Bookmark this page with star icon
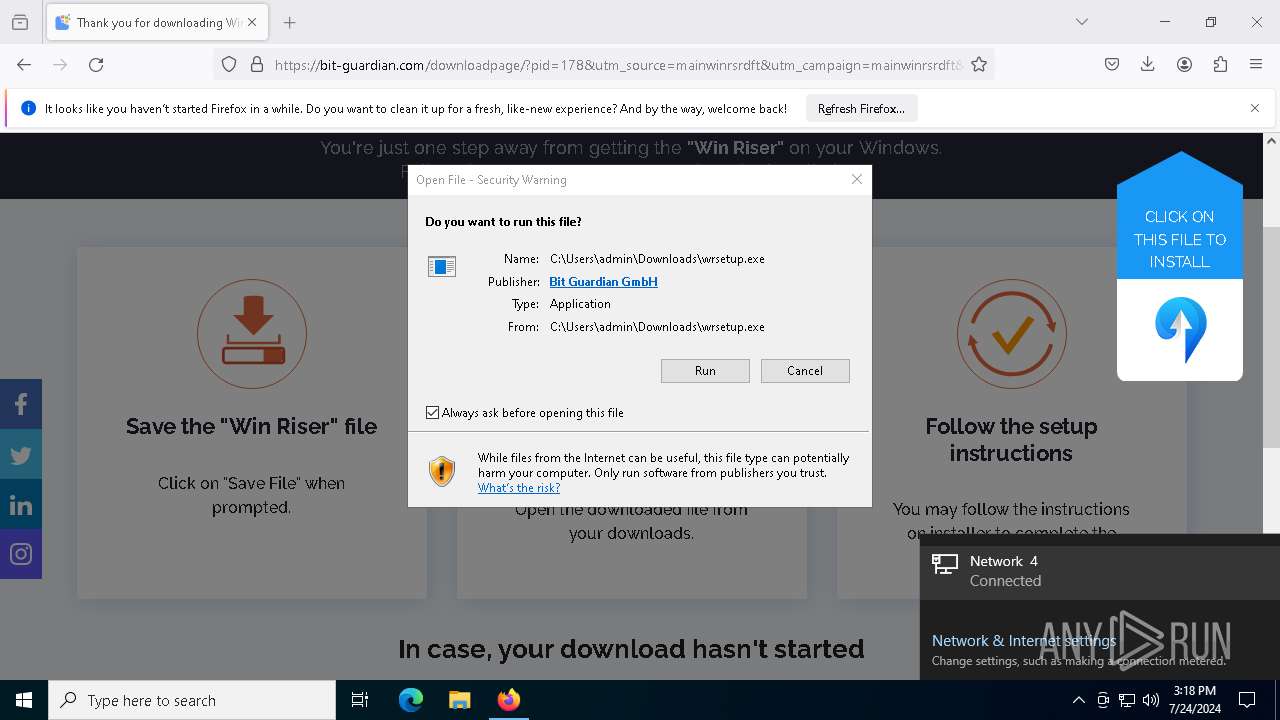The width and height of the screenshot is (1280, 720). point(979,64)
